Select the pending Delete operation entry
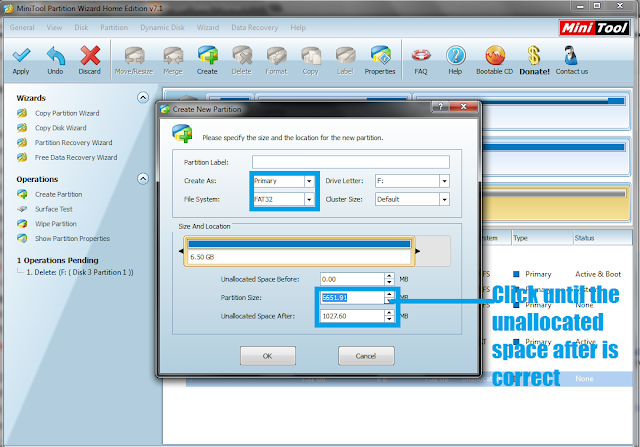The width and height of the screenshot is (640, 447). coord(80,272)
